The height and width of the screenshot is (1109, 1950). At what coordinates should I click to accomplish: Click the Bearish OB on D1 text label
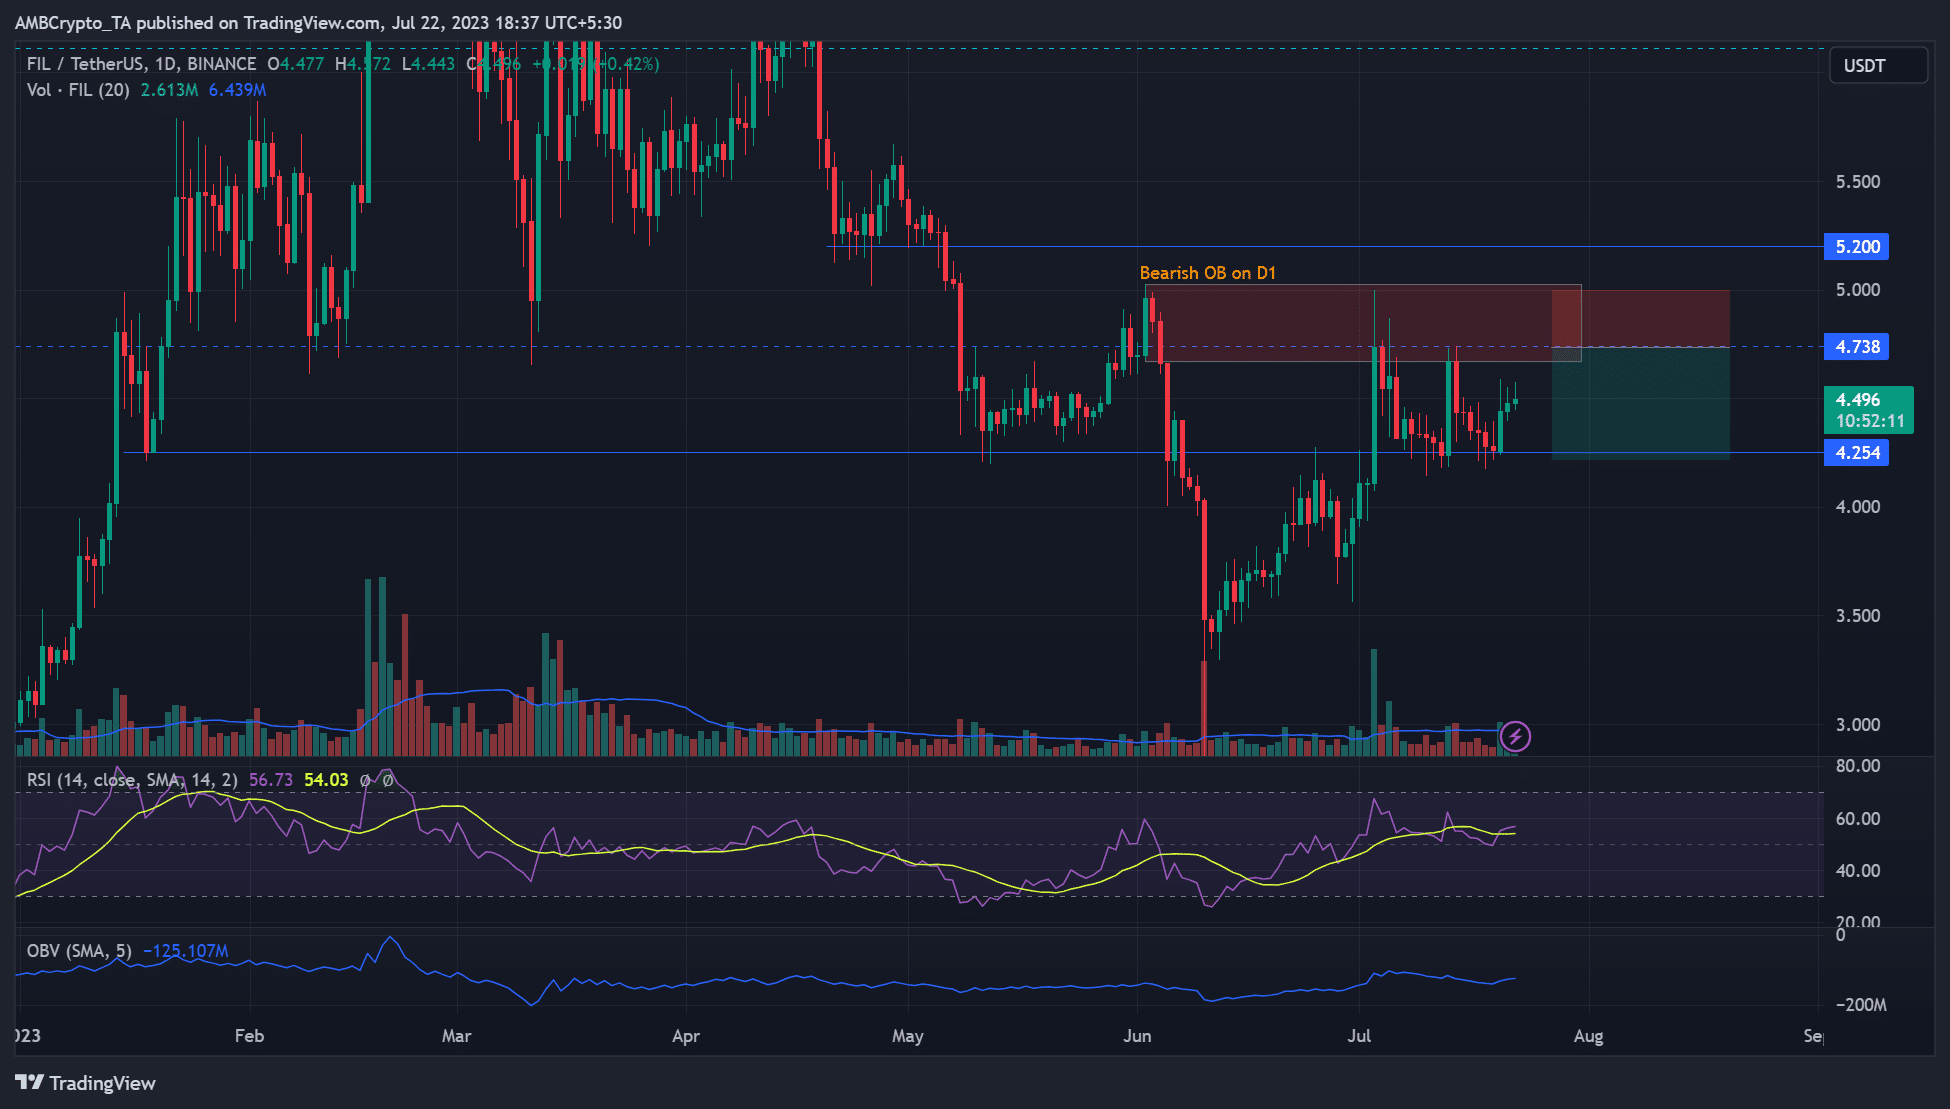click(x=1207, y=273)
